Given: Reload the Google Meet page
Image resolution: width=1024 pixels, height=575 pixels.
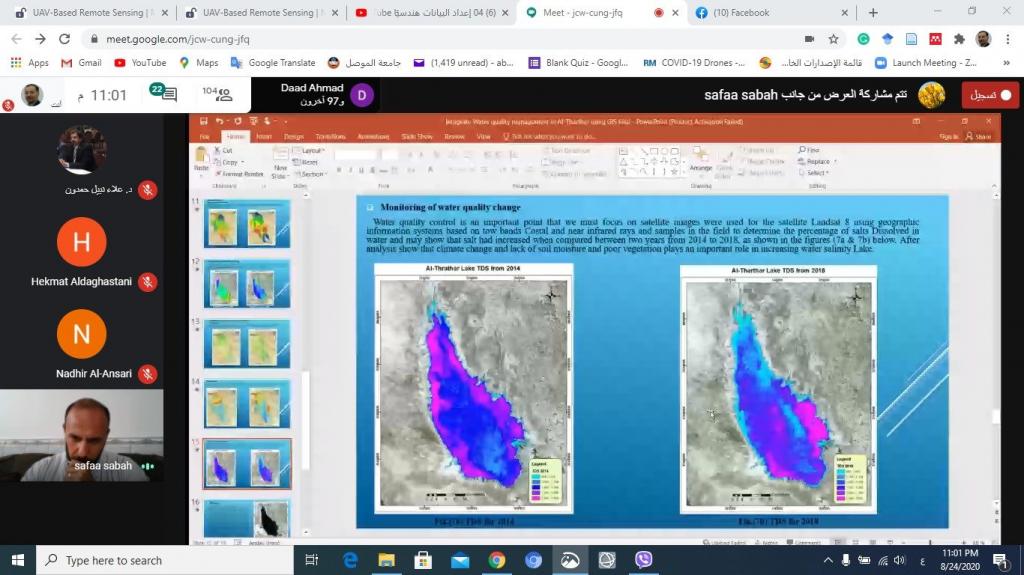Looking at the screenshot, I should click(65, 39).
